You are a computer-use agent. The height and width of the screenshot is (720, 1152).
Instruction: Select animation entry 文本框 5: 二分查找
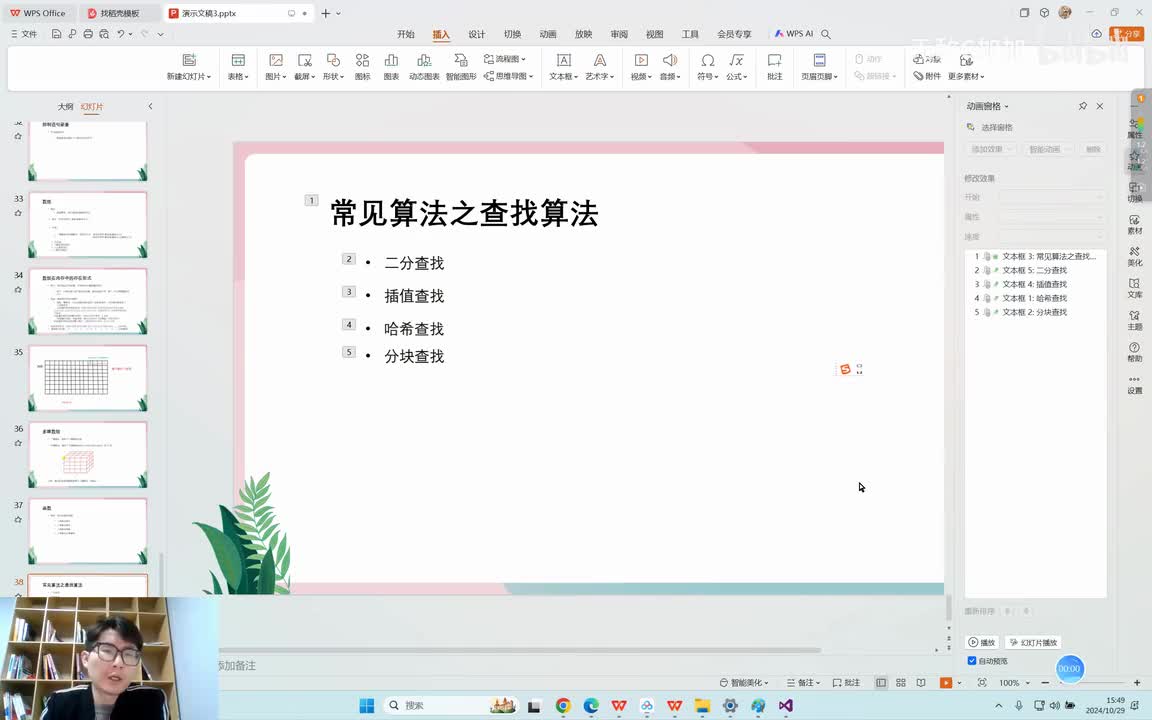point(1034,270)
